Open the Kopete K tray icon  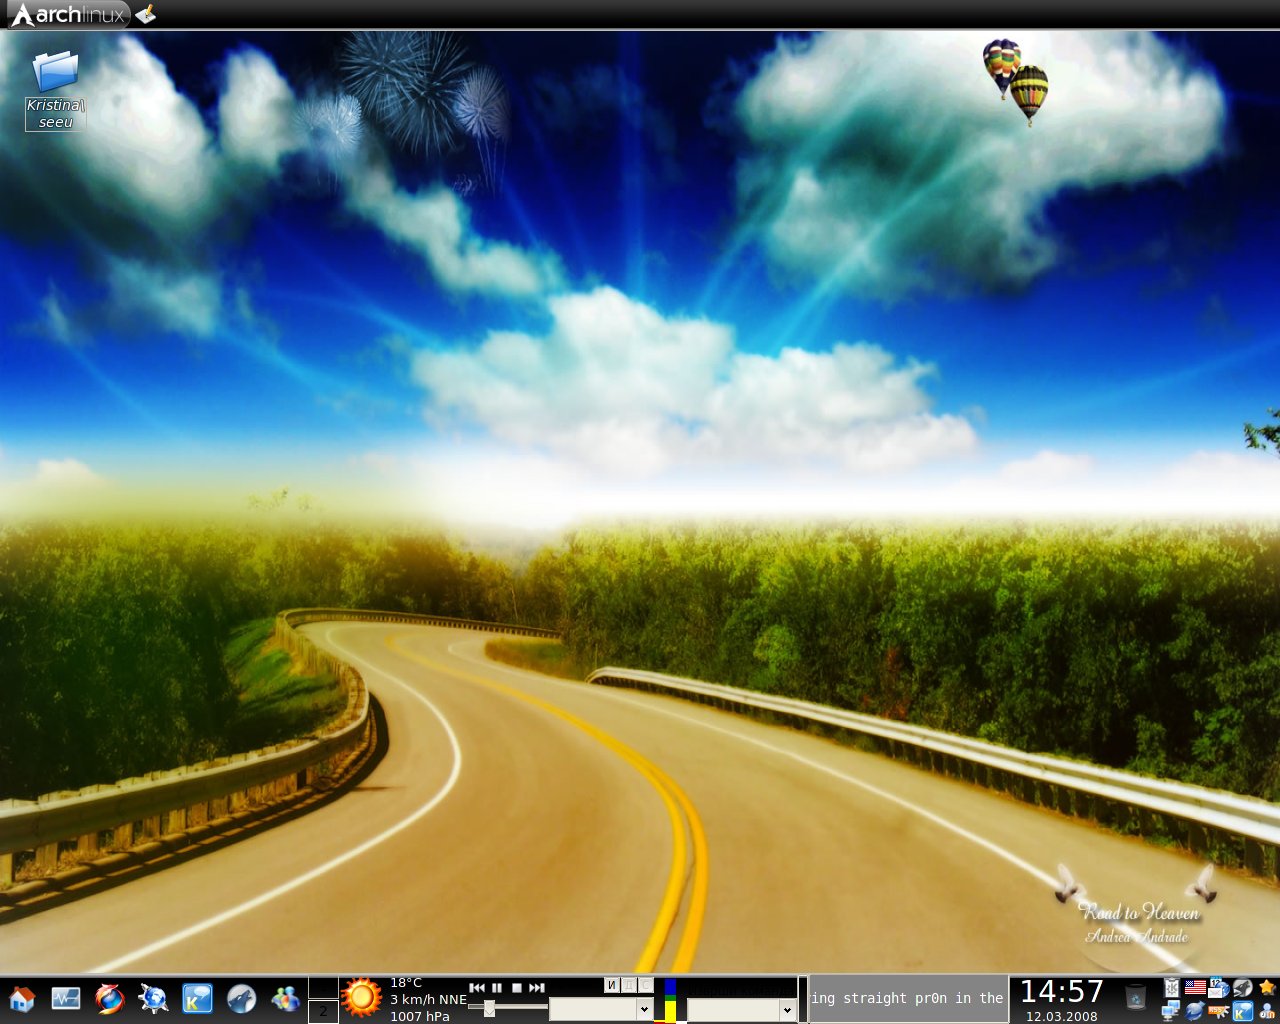(1243, 1011)
